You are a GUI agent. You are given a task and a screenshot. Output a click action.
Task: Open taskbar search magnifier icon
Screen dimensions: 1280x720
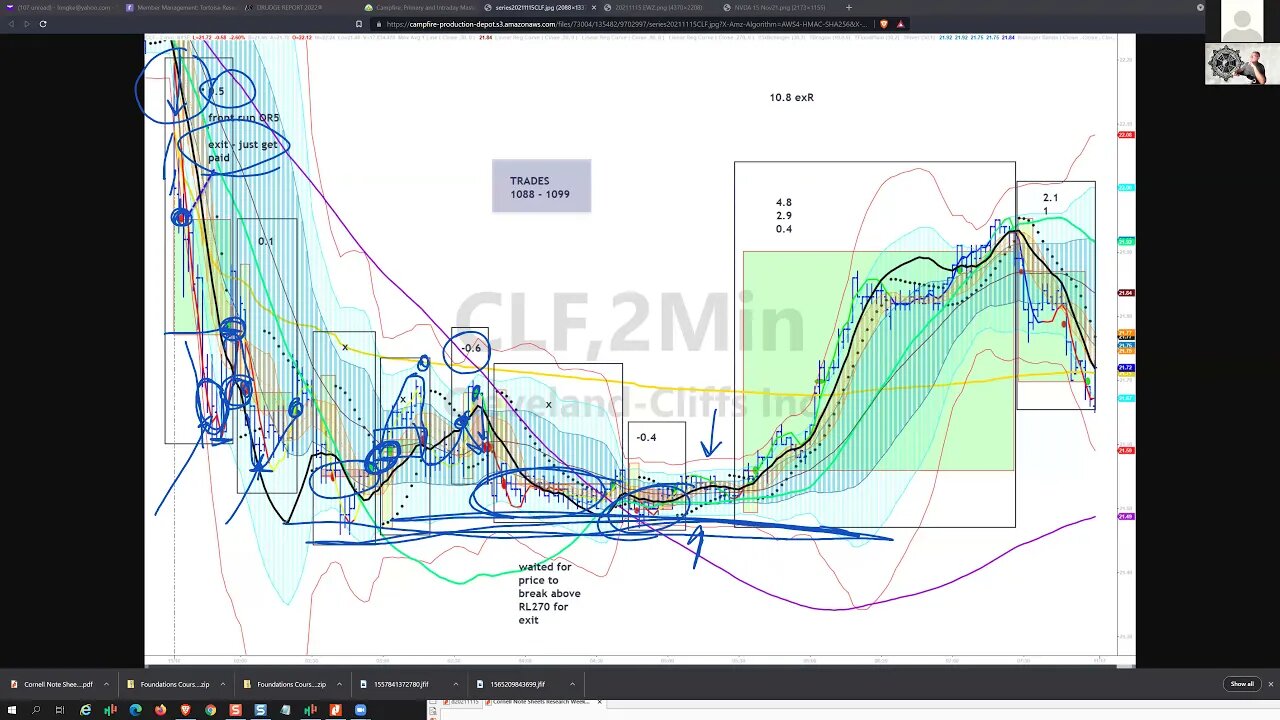36,710
